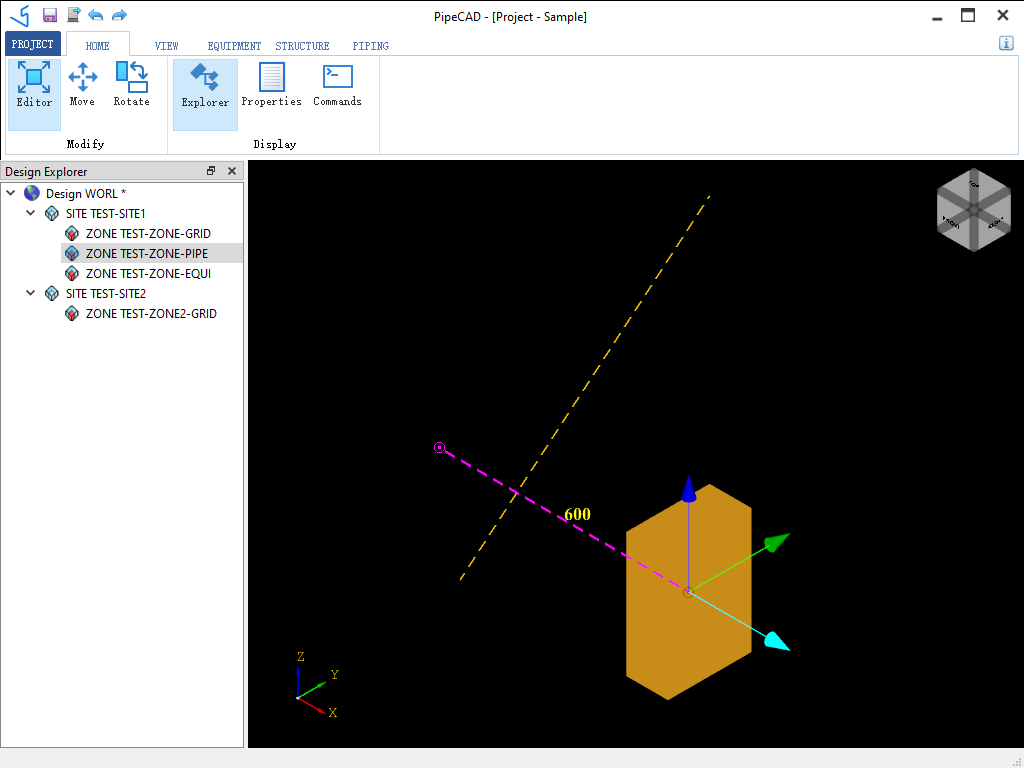Collapse the SITE TEST-SITE2 node

tap(31, 293)
